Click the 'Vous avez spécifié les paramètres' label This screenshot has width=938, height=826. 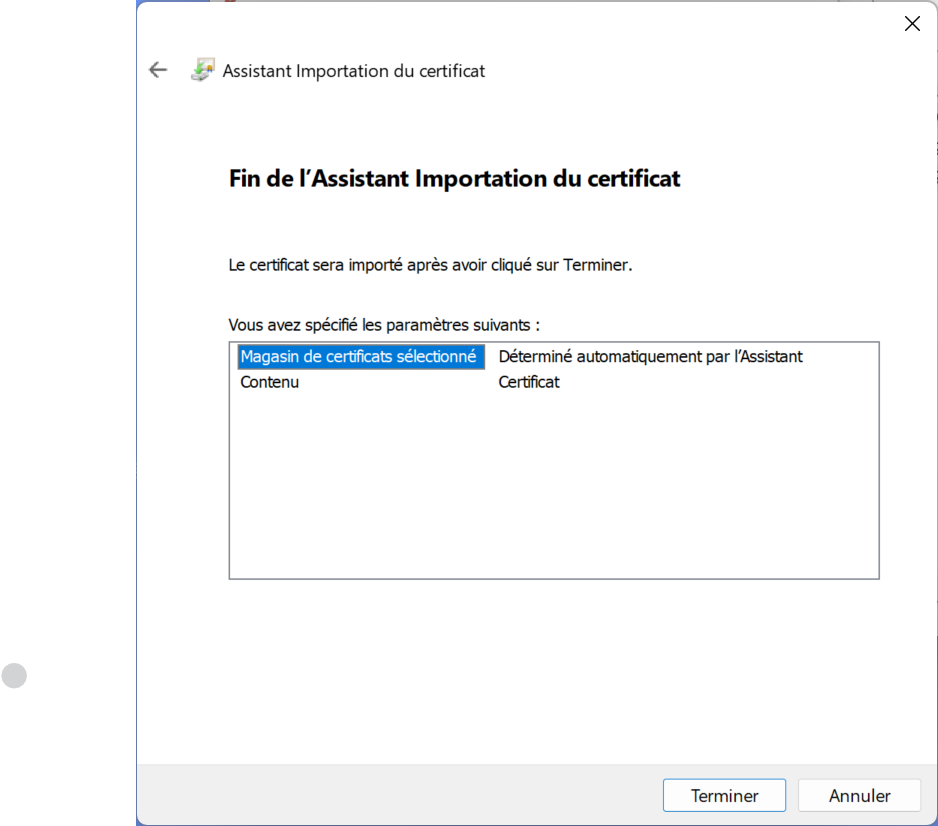(x=384, y=325)
